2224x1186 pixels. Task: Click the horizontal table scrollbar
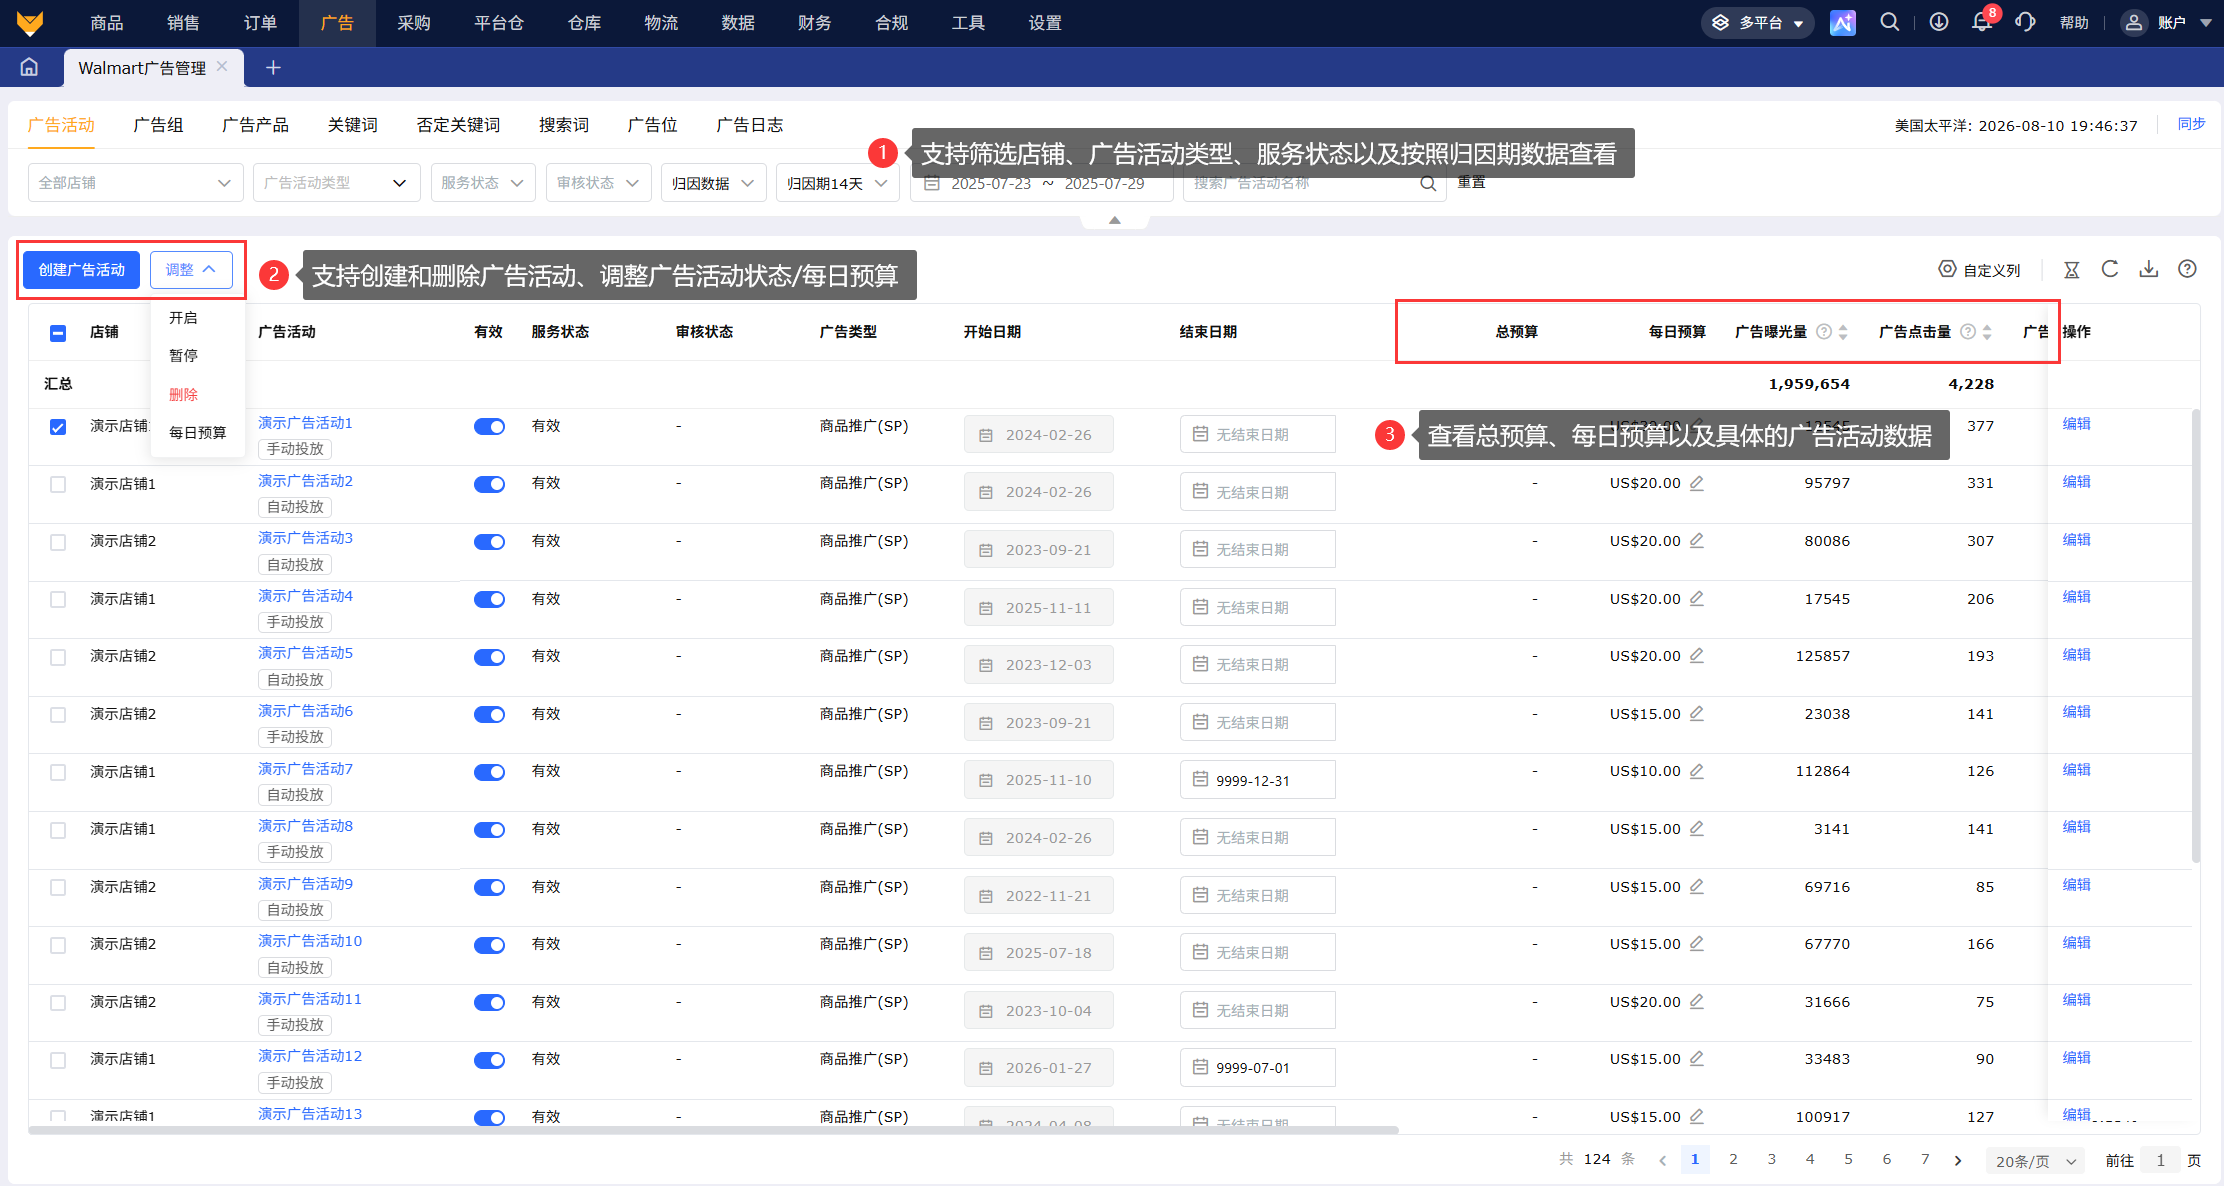(713, 1130)
